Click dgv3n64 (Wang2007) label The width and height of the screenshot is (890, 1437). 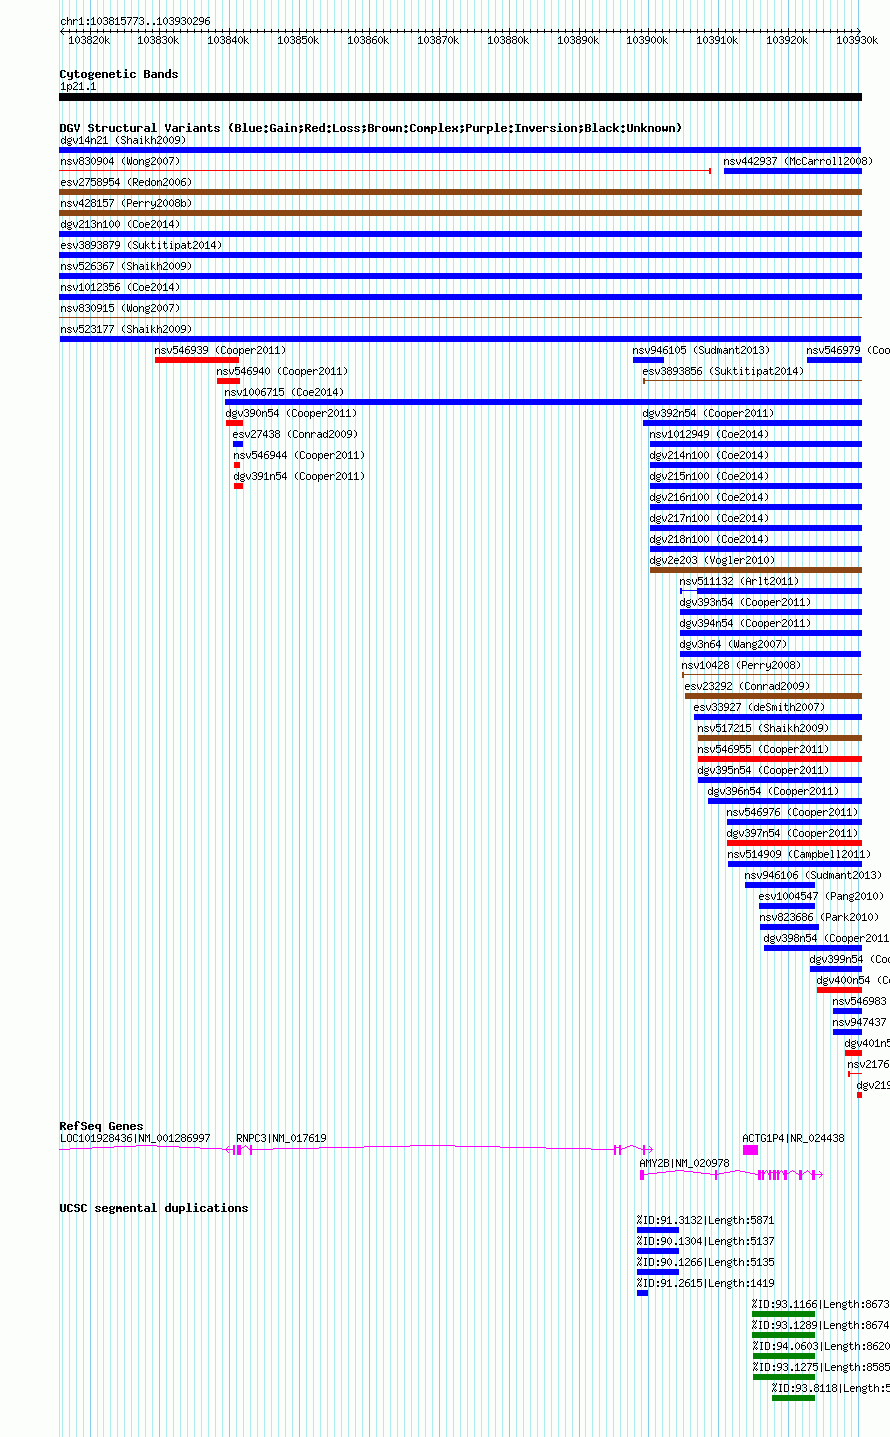pyautogui.click(x=734, y=644)
